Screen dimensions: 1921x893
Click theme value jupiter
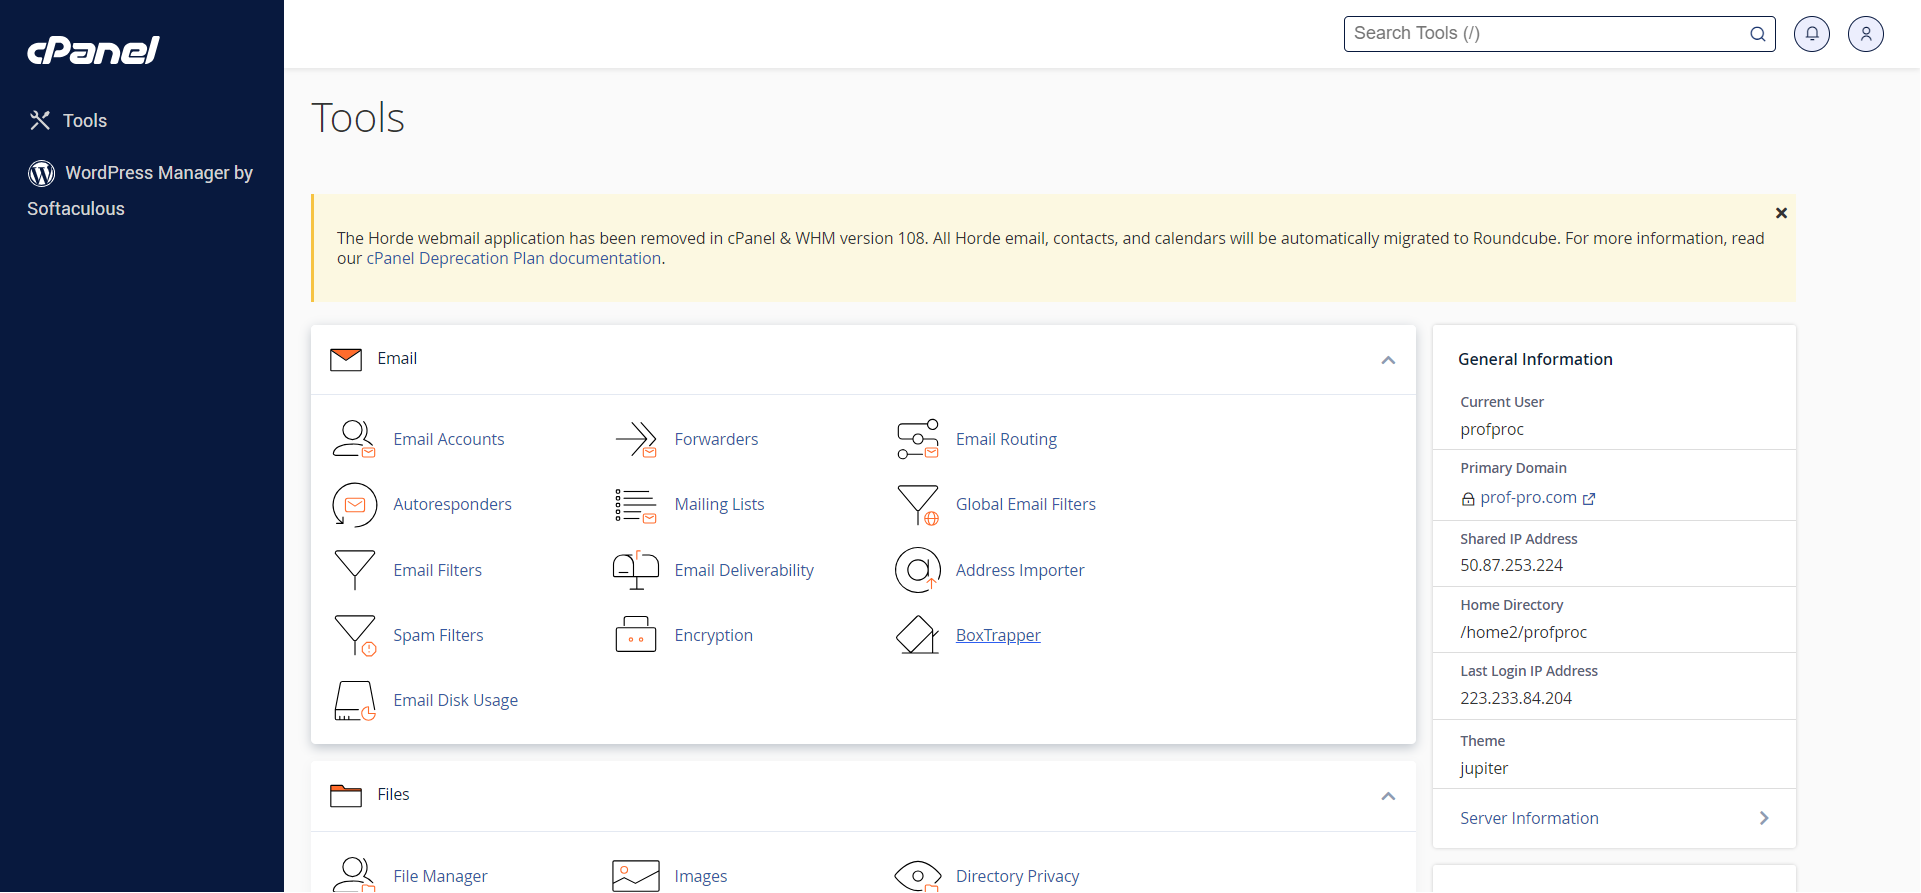(x=1484, y=769)
